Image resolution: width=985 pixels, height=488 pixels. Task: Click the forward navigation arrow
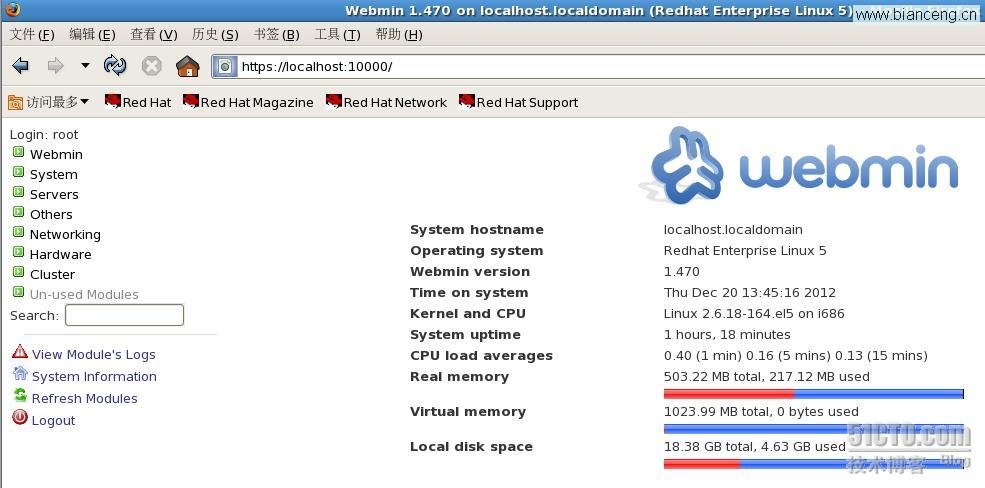click(56, 65)
